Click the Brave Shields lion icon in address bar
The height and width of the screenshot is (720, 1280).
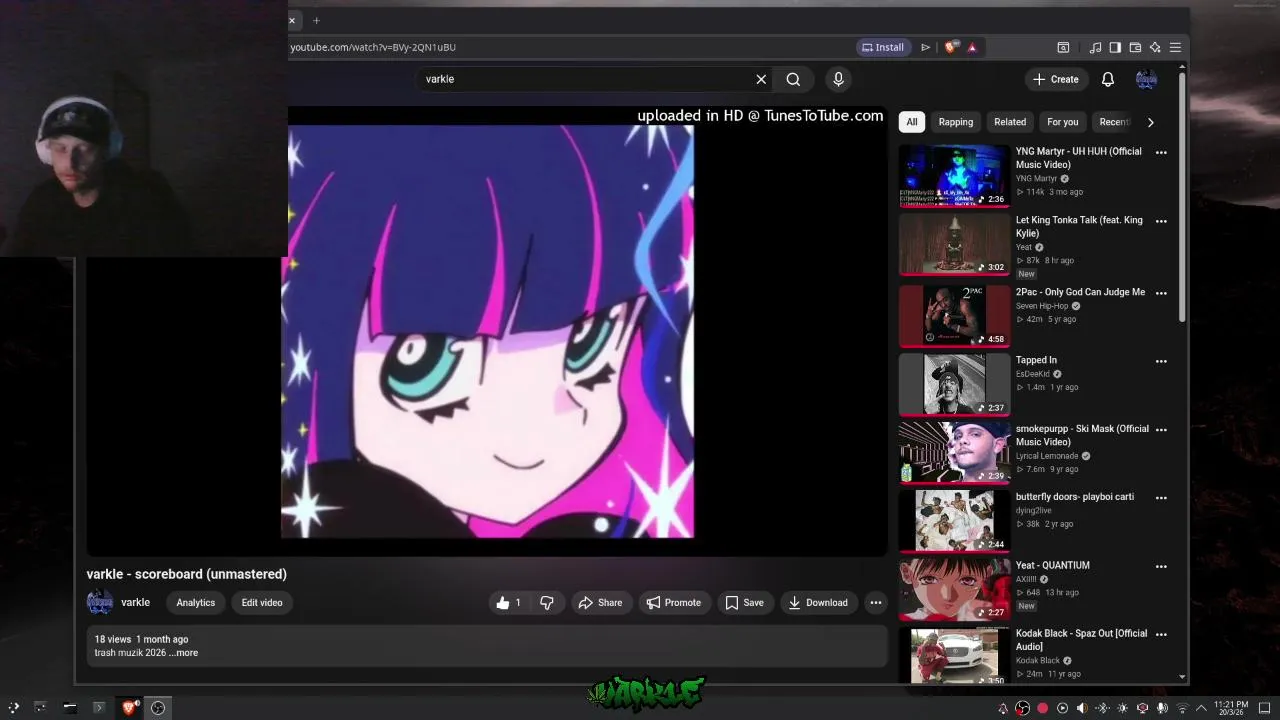point(951,47)
